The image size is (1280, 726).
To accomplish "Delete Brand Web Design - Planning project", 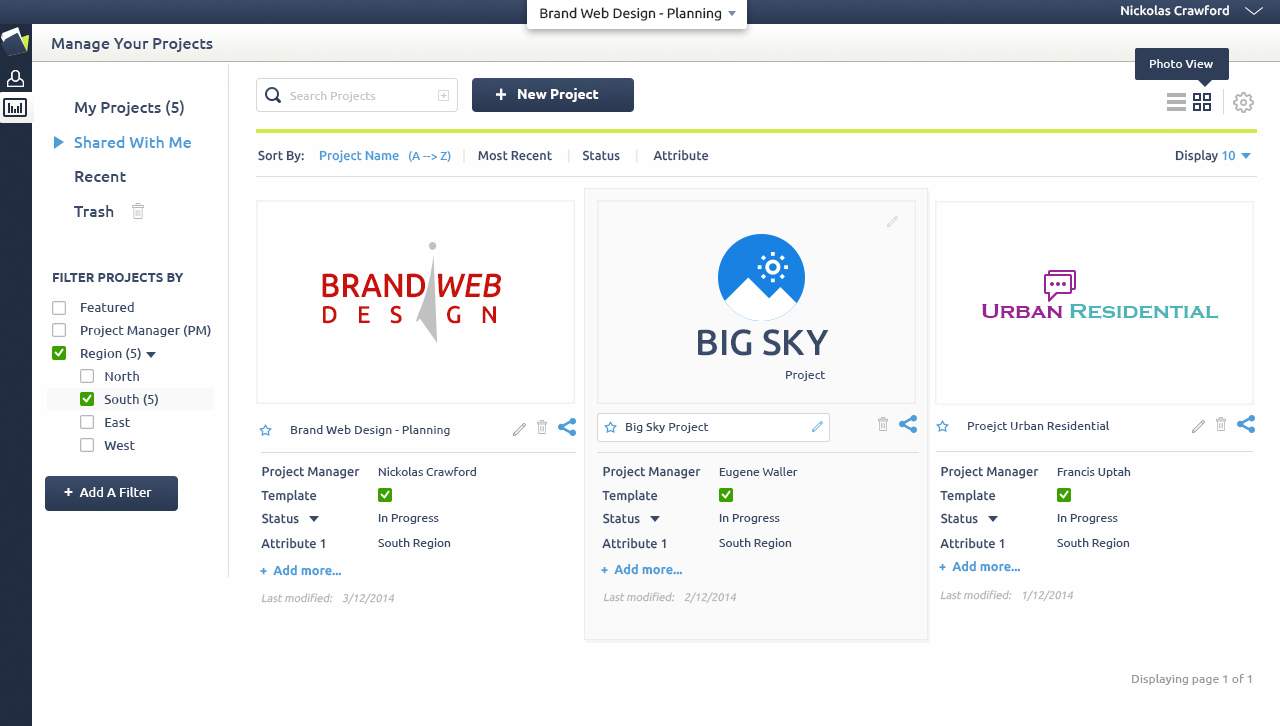I will [x=542, y=427].
